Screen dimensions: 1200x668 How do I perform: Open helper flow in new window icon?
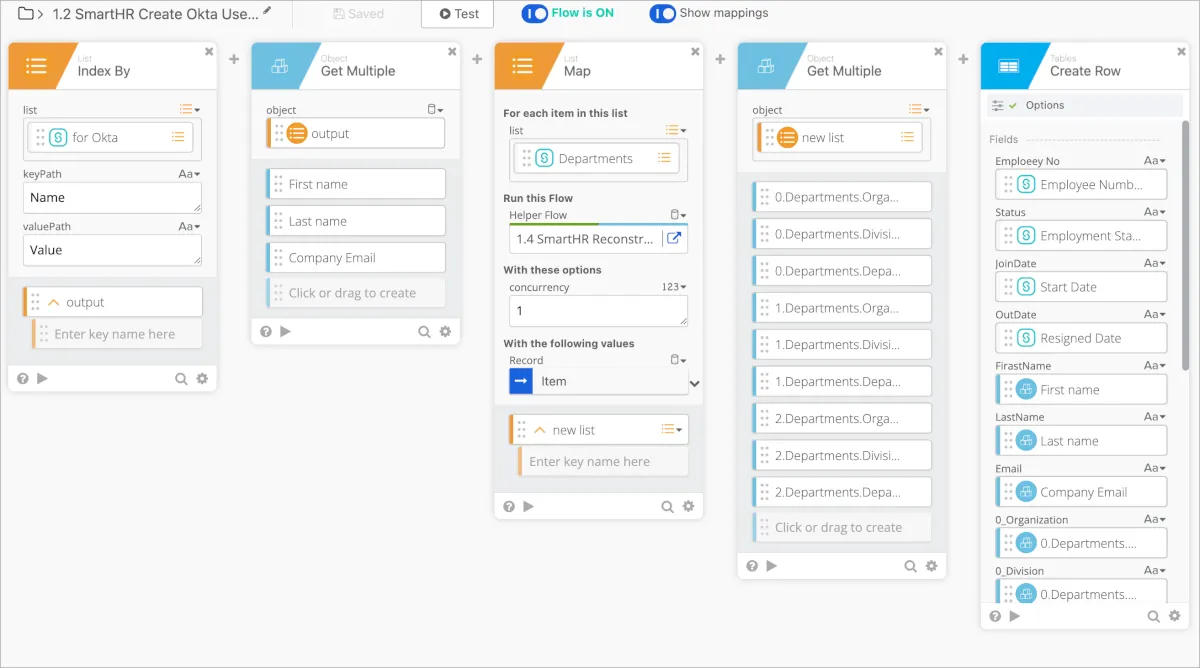pos(675,239)
